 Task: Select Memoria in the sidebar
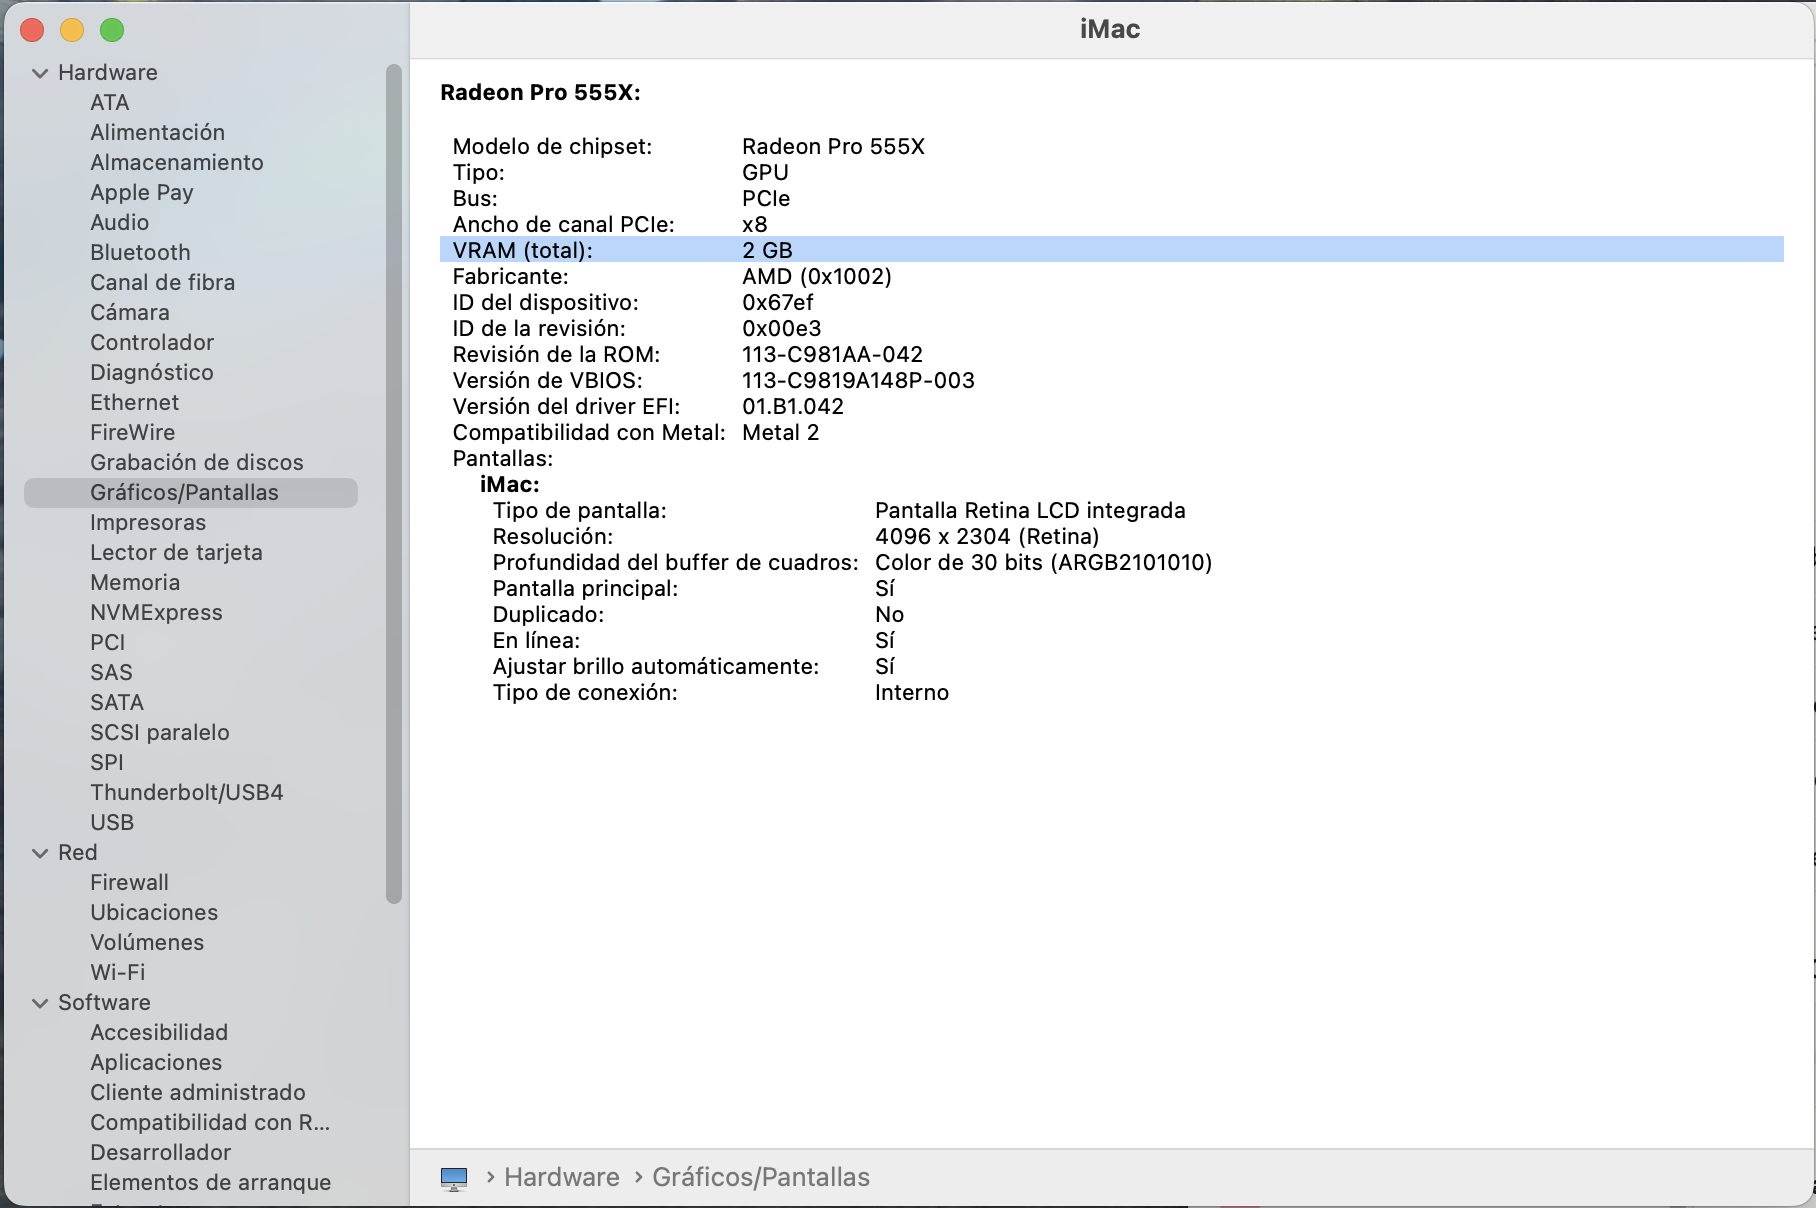[x=135, y=582]
